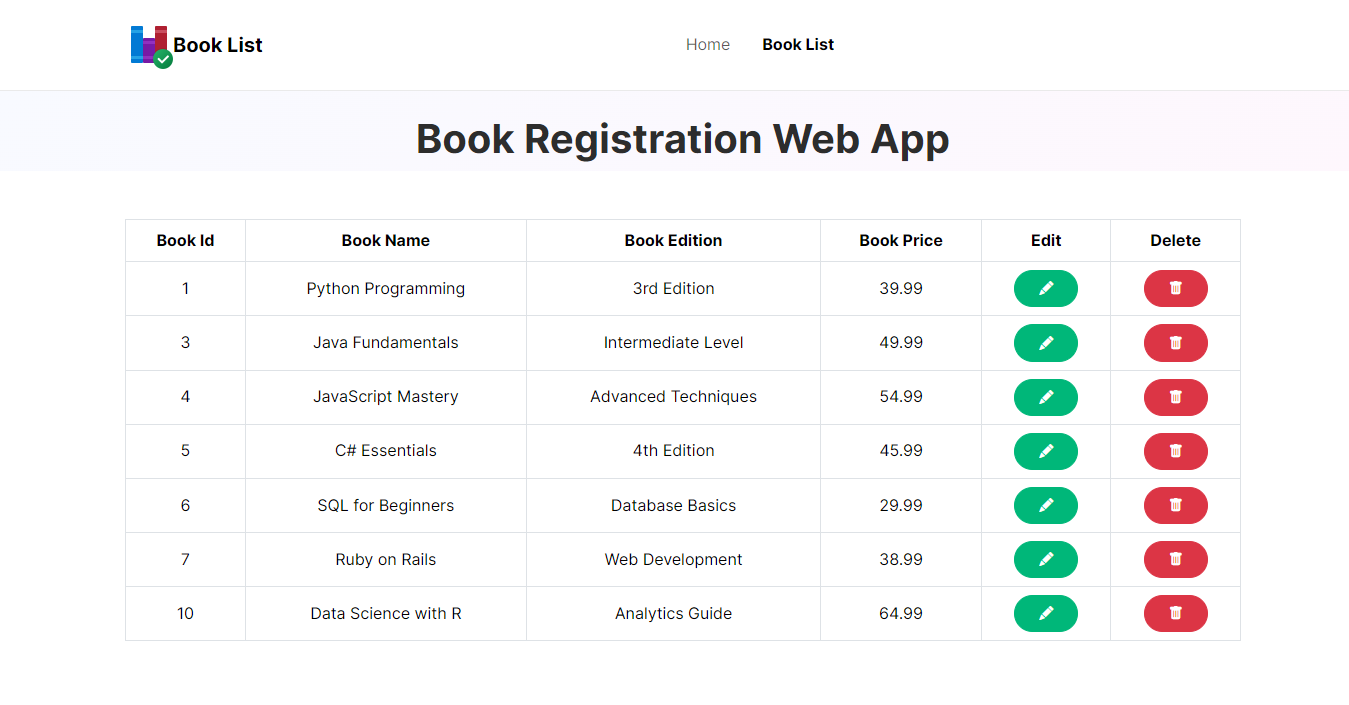Screen dimensions: 1349x705
Task: Remove the Data Science with R book
Action: coord(1175,613)
